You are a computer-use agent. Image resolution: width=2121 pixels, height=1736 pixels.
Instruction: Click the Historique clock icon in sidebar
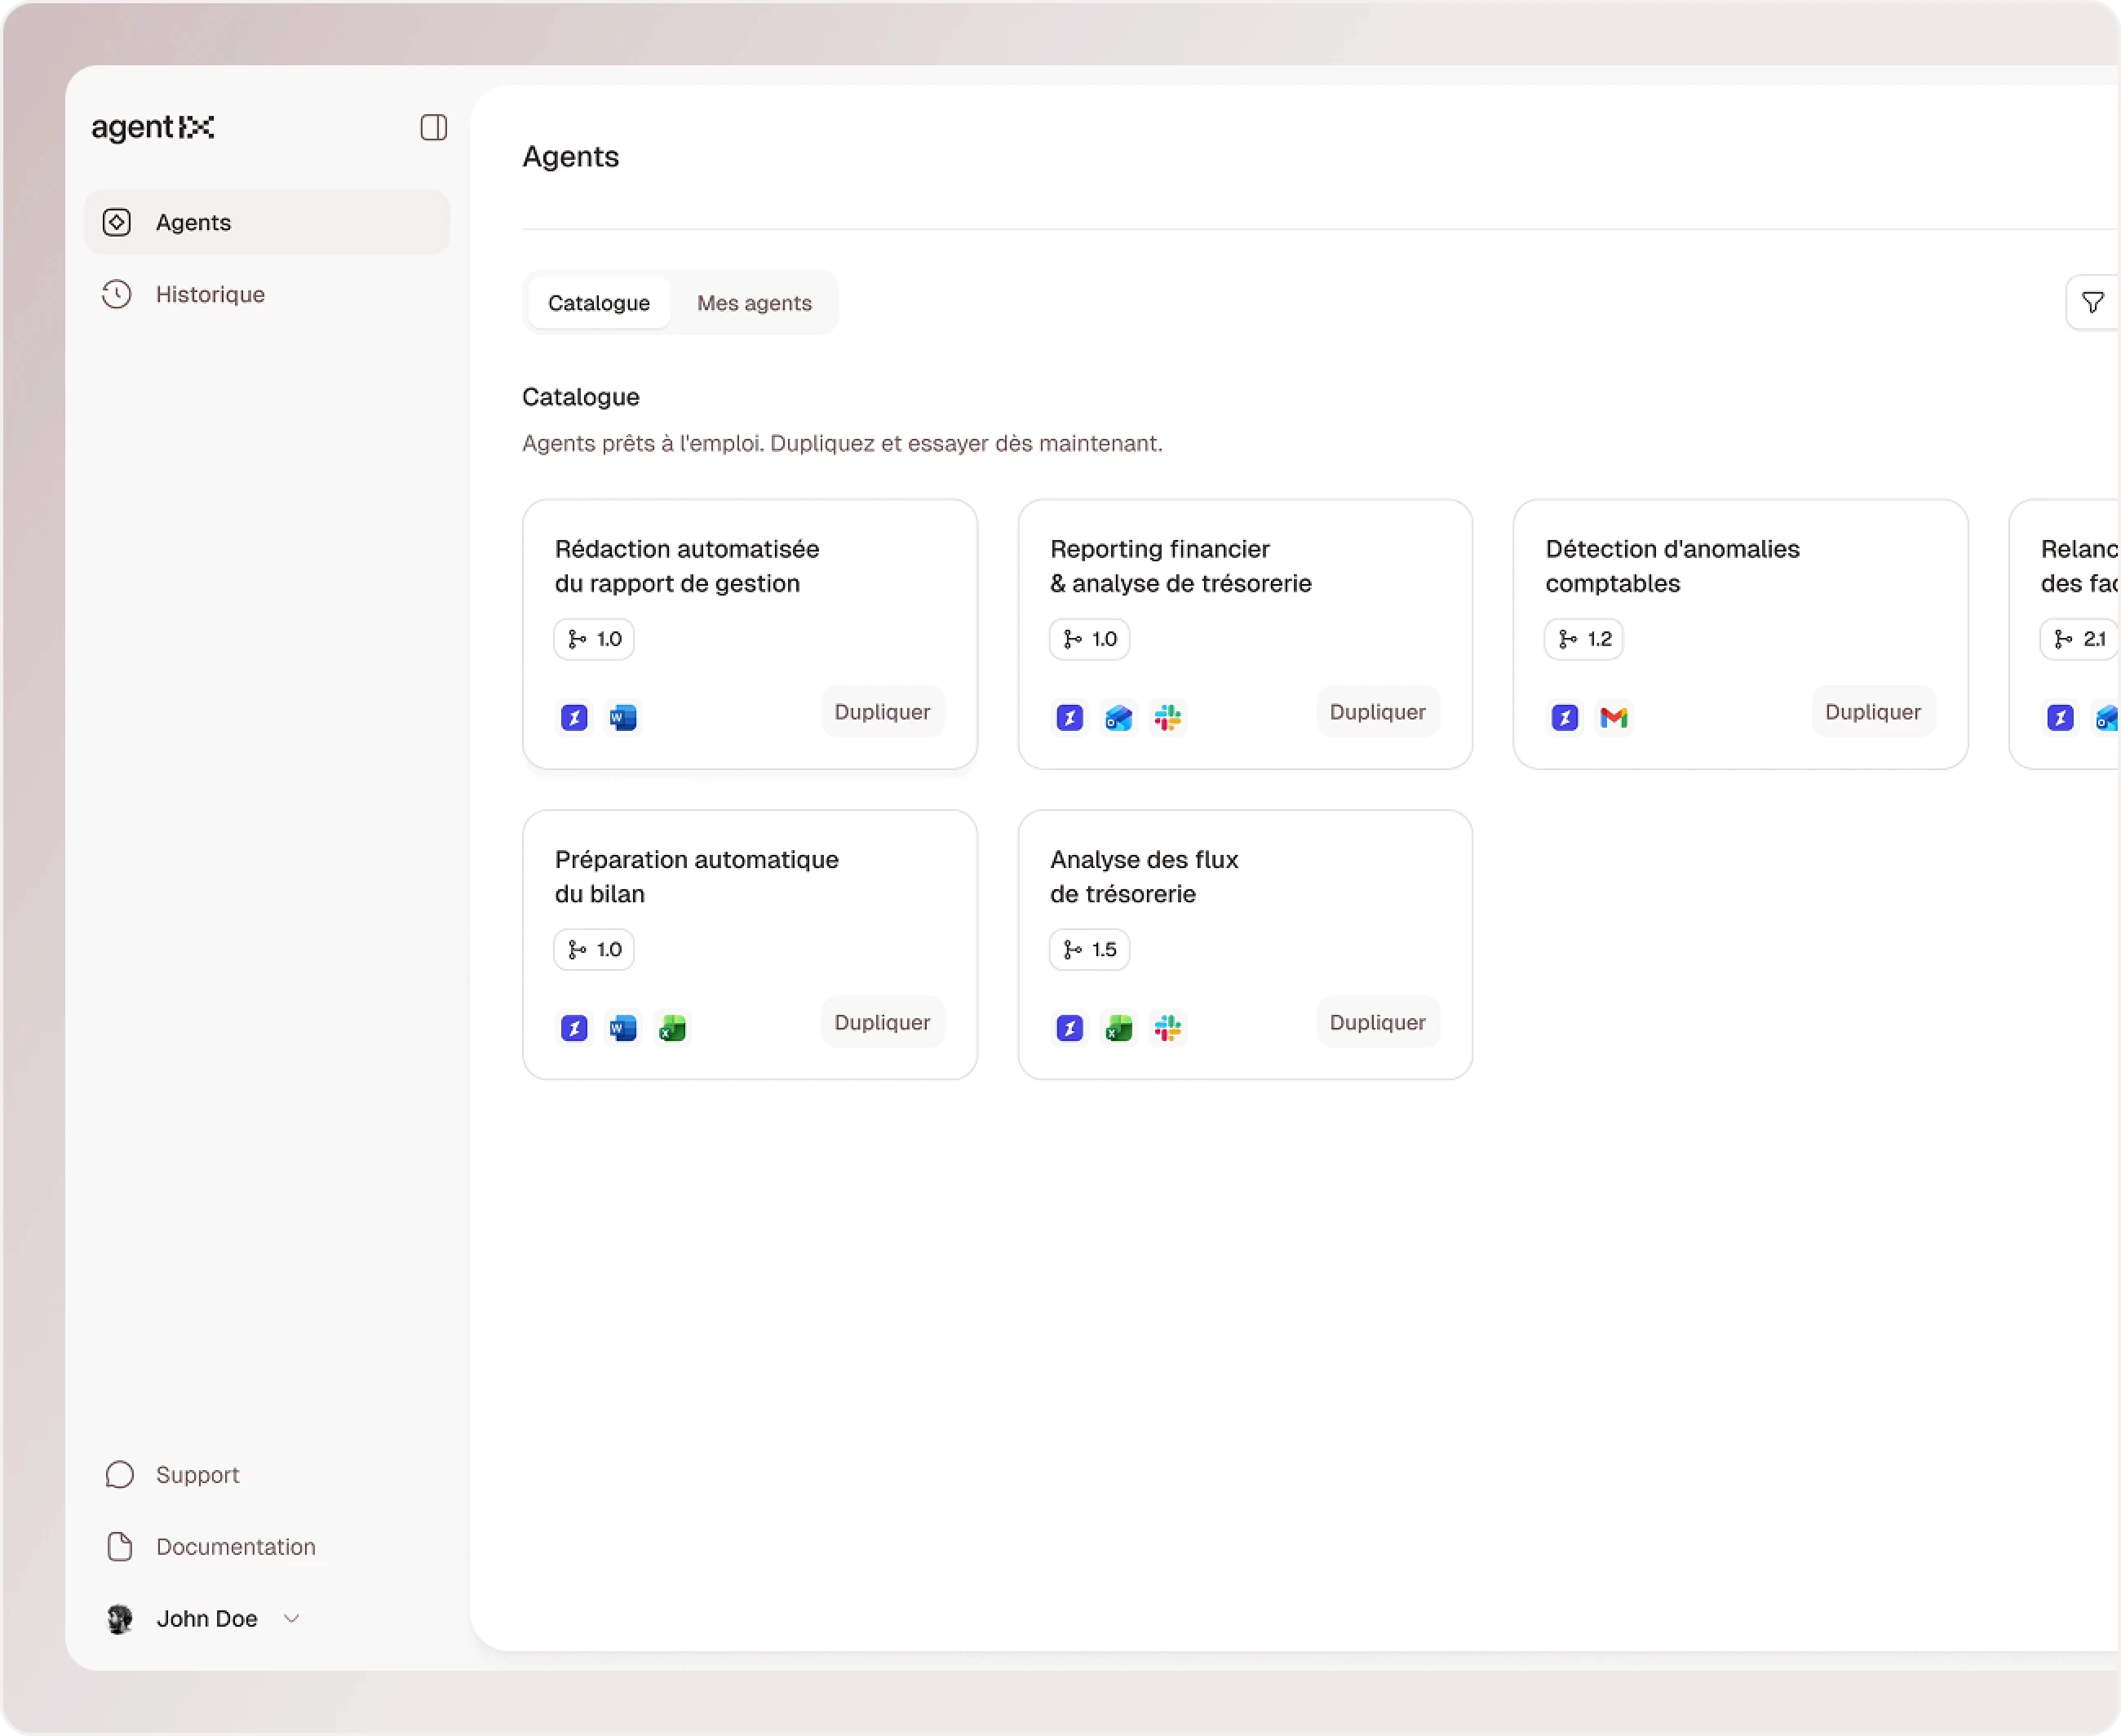tap(116, 294)
